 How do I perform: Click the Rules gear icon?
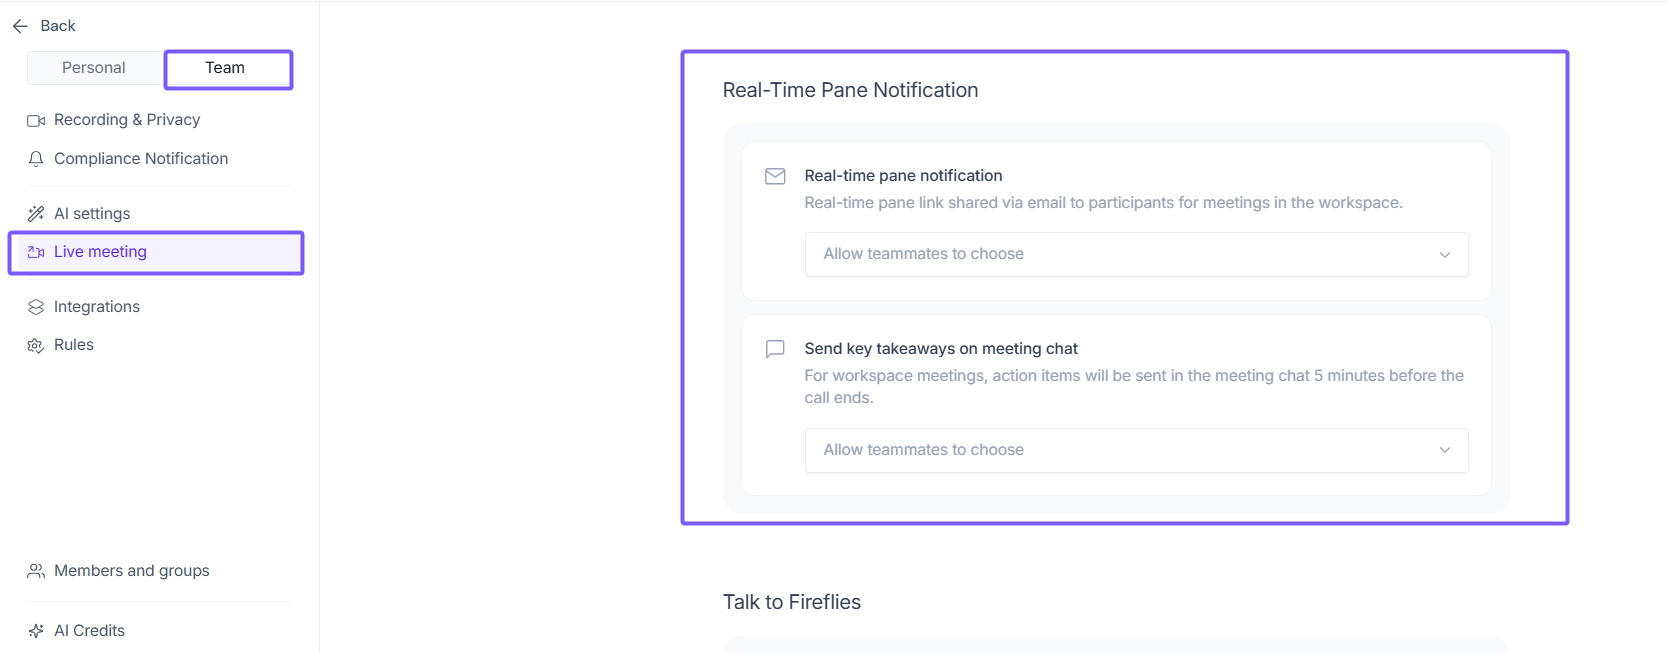pyautogui.click(x=36, y=345)
